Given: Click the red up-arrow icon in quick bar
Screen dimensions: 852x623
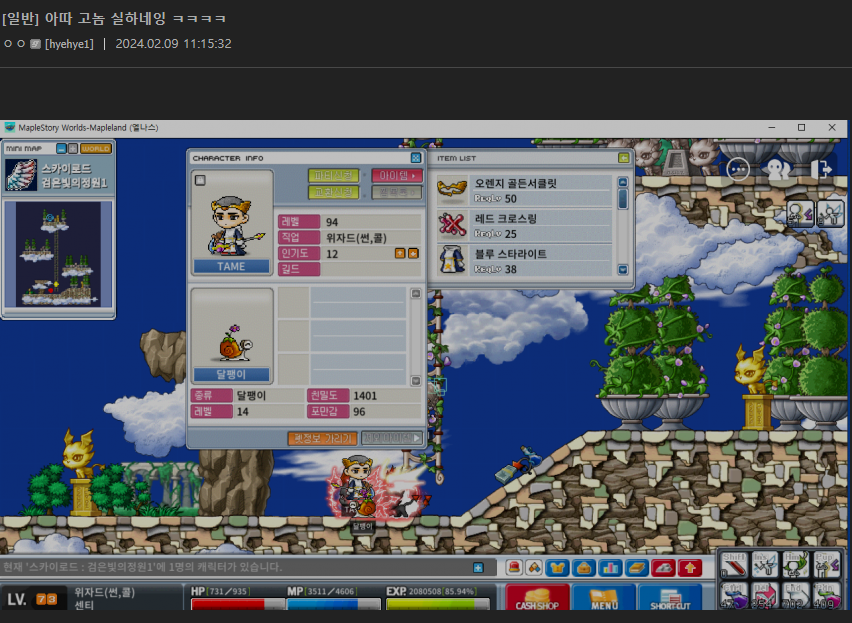Looking at the screenshot, I should coord(690,568).
